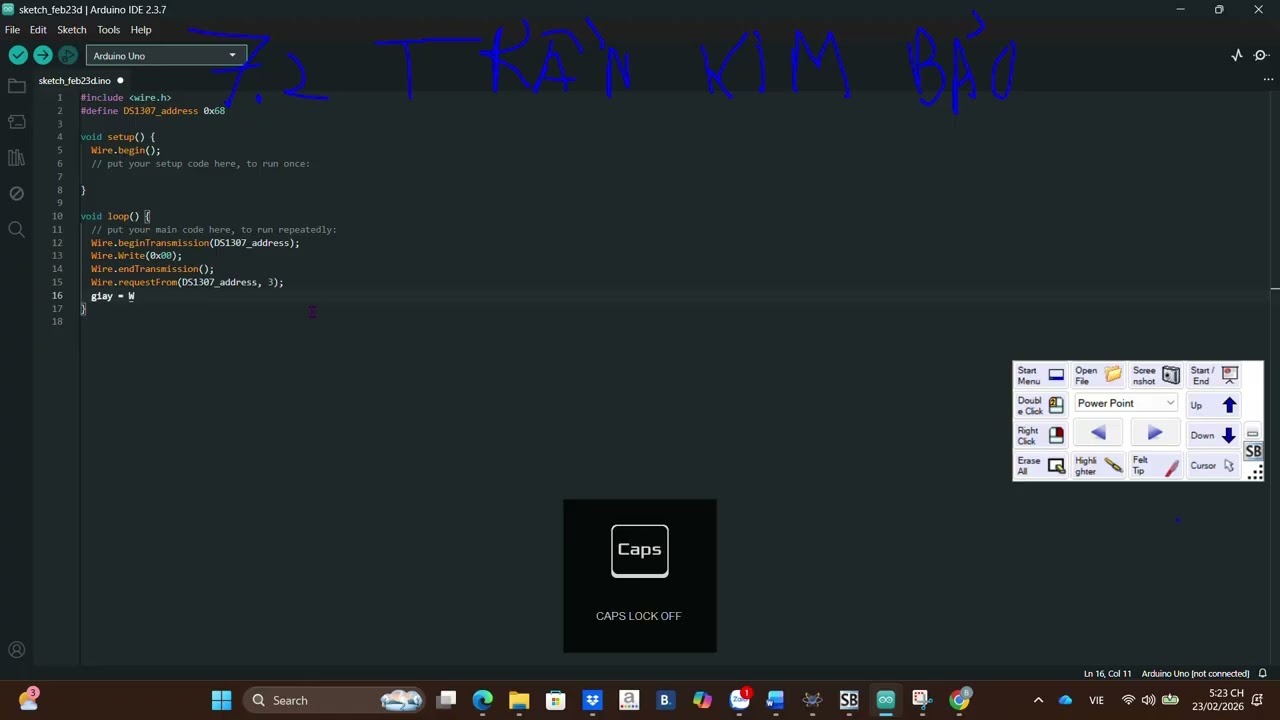The image size is (1280, 720).
Task: Click the Up arrow button
Action: (1214, 405)
